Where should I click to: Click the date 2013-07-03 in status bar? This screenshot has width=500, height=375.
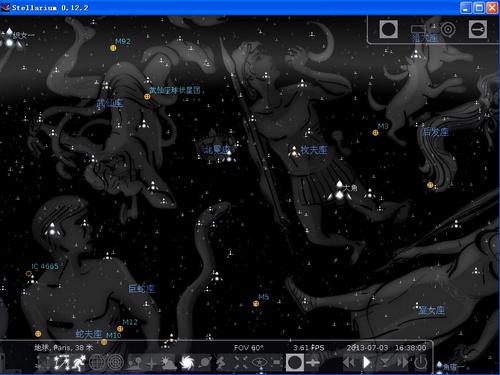point(367,348)
